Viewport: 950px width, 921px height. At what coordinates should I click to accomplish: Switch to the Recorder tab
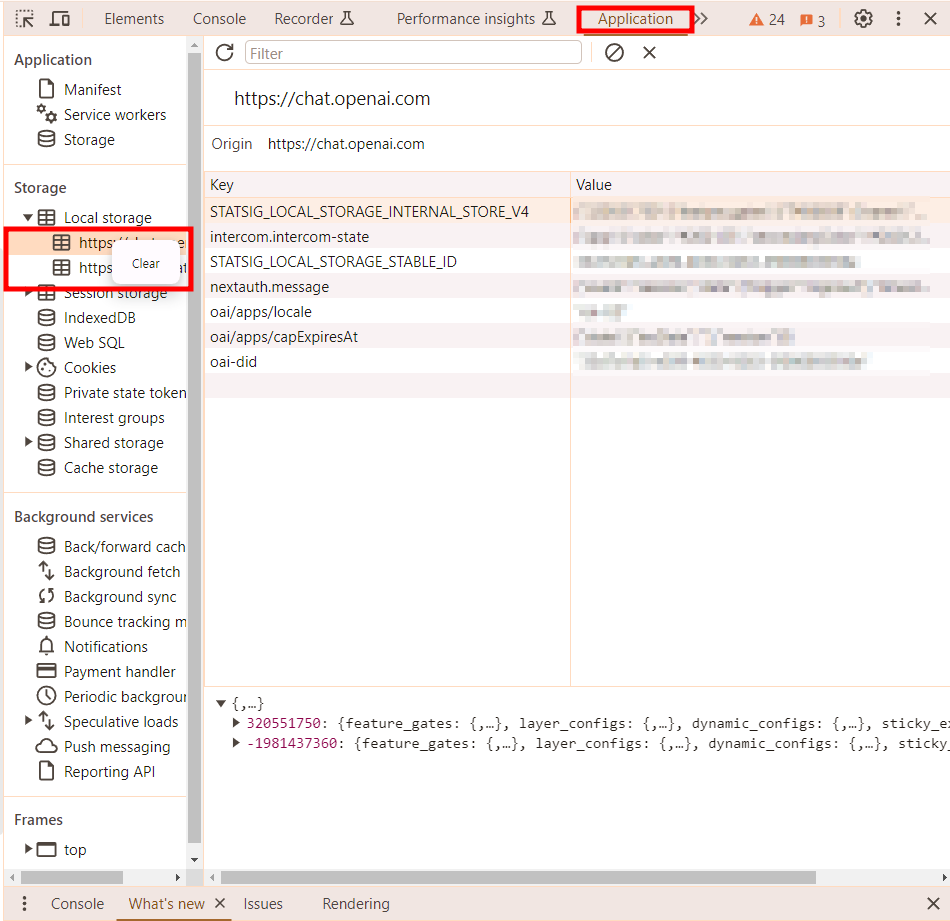[x=314, y=19]
